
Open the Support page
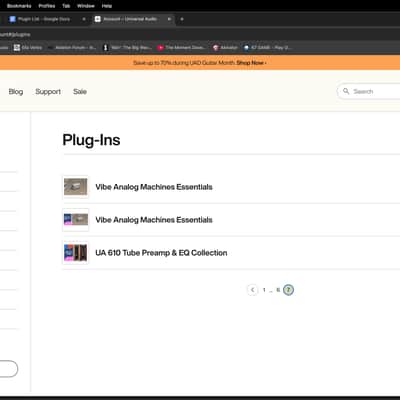(48, 92)
